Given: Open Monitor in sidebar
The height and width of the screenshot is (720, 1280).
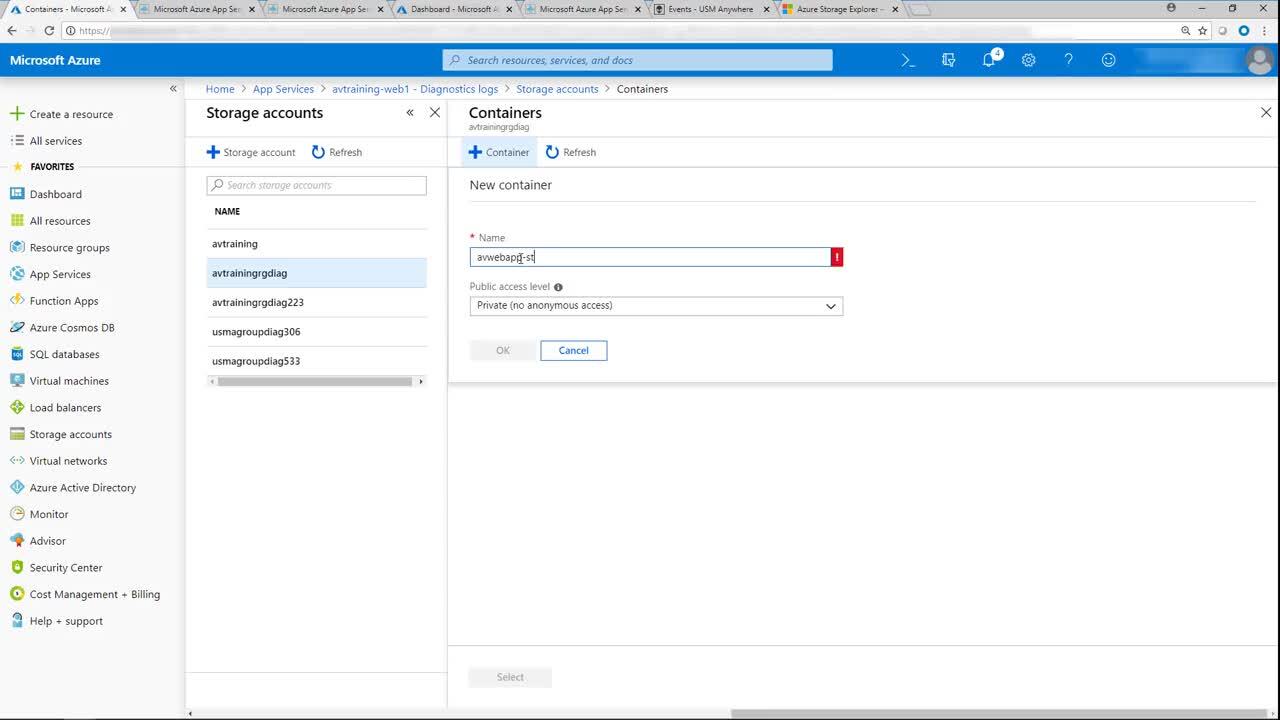Looking at the screenshot, I should (49, 514).
